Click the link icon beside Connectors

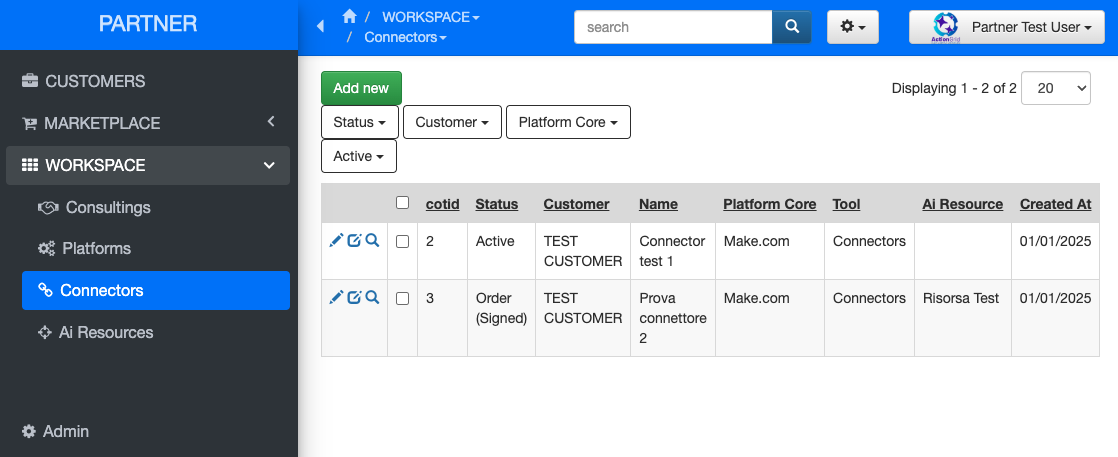click(x=46, y=290)
